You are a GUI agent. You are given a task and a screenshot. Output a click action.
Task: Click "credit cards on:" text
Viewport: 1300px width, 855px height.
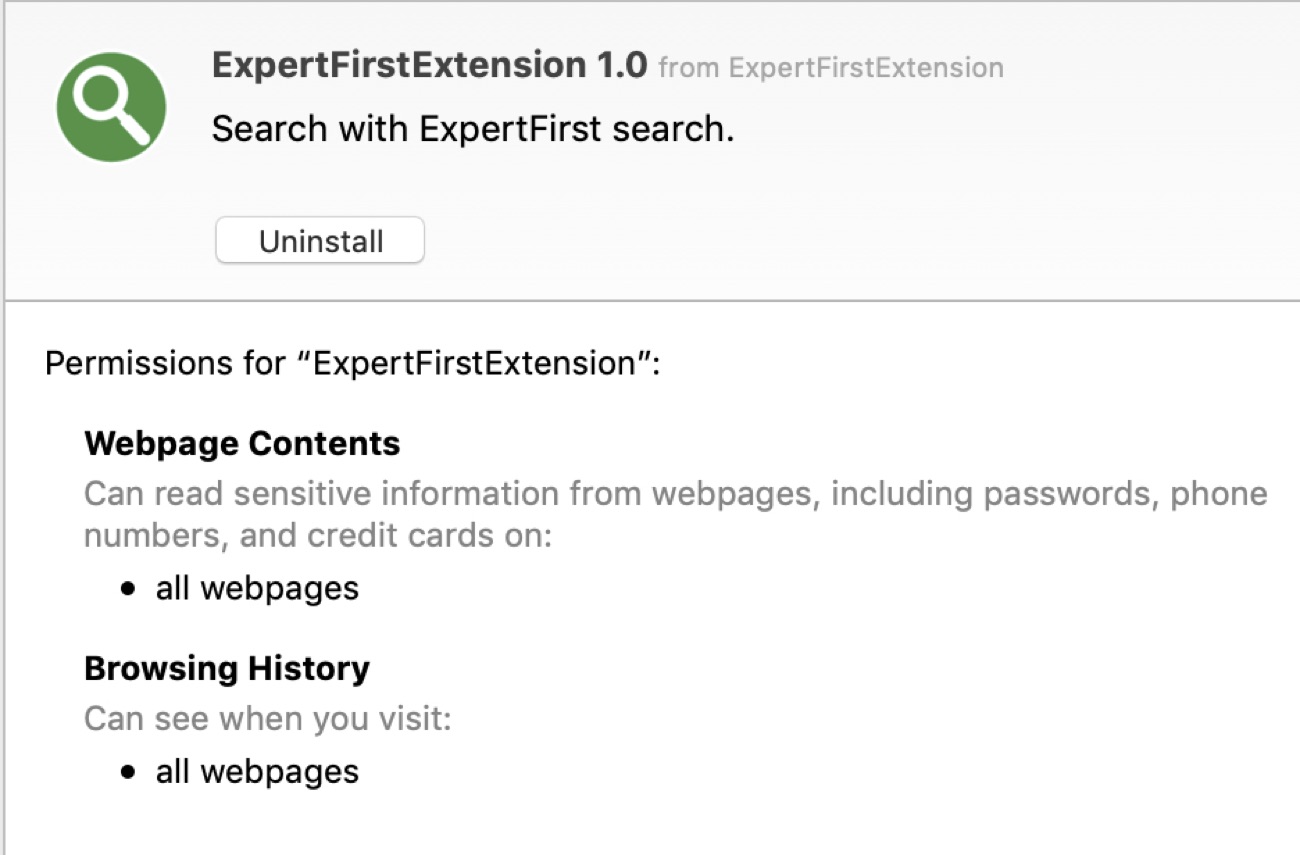(x=429, y=536)
